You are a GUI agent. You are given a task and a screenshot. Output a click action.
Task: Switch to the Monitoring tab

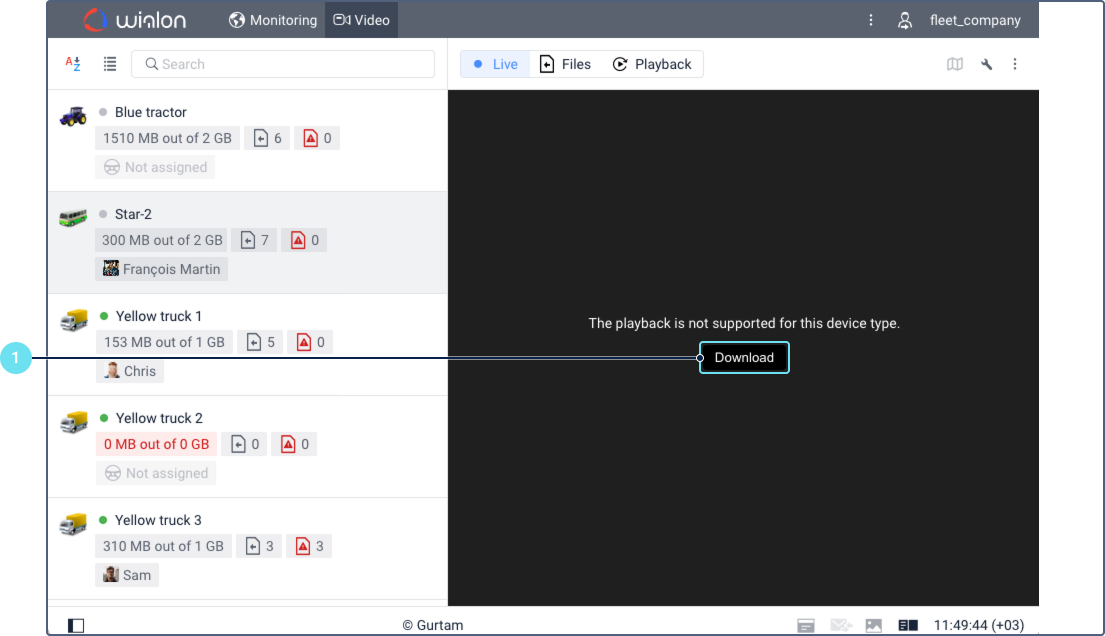click(x=273, y=20)
